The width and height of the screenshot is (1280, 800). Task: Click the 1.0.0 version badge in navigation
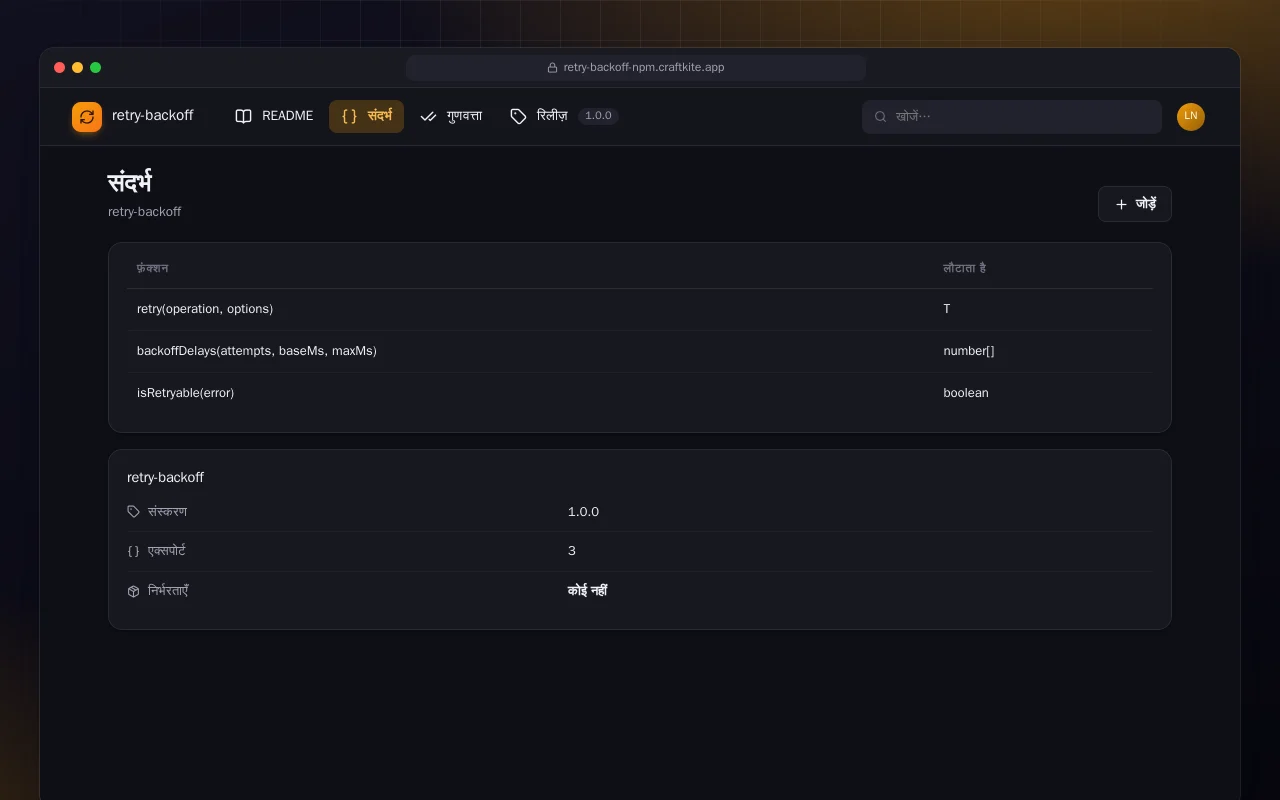click(x=598, y=116)
